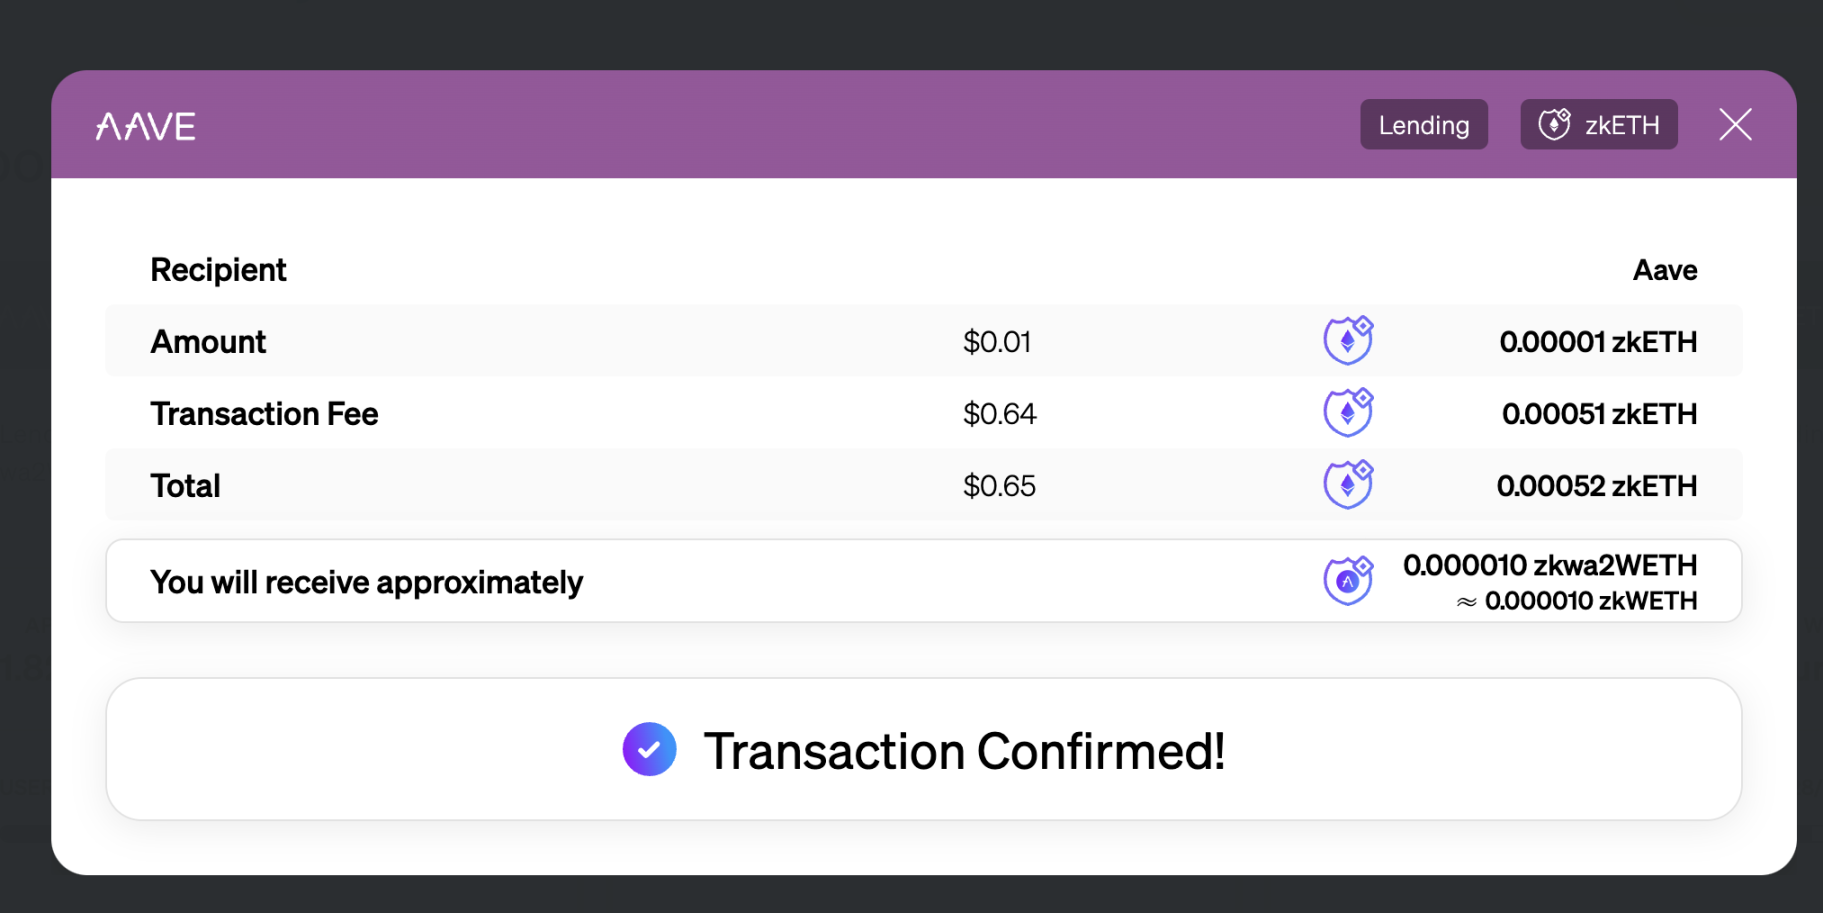The width and height of the screenshot is (1823, 913).
Task: Click the You will receive approximately row
Action: [366, 582]
